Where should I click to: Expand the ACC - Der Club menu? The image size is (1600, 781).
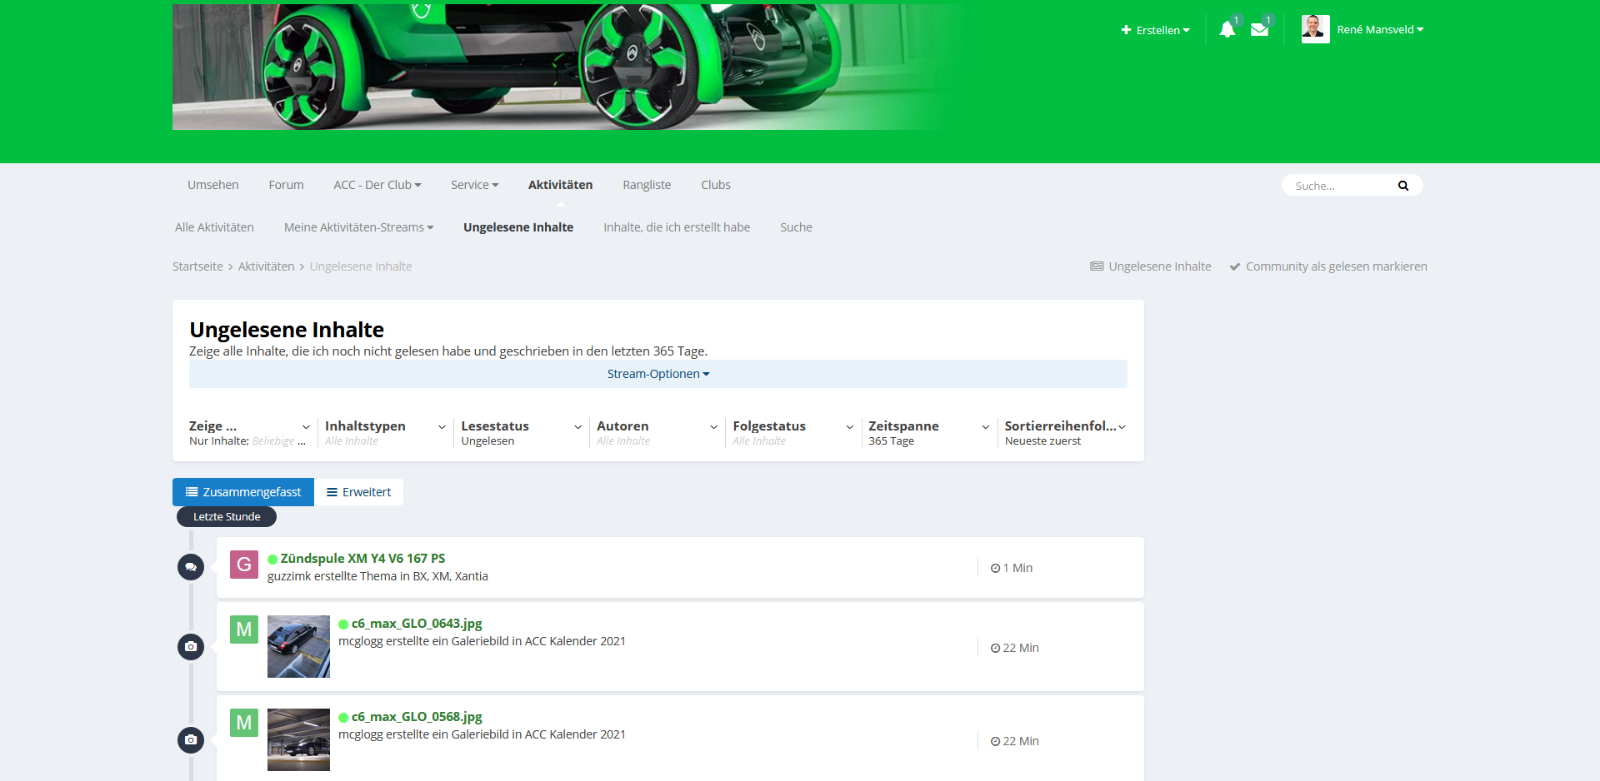(x=377, y=185)
